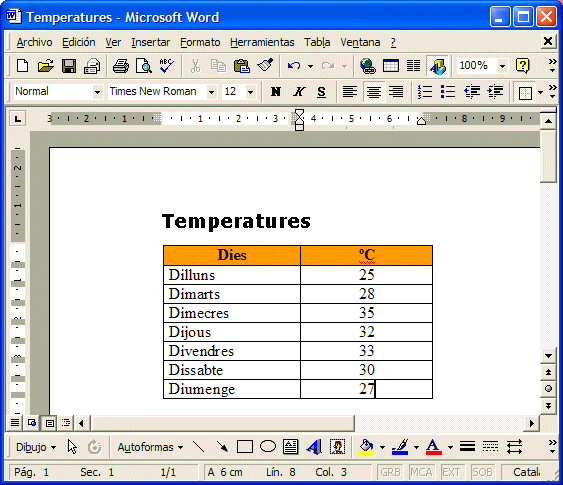Click the Insert Table icon
The width and height of the screenshot is (563, 485).
coord(391,66)
